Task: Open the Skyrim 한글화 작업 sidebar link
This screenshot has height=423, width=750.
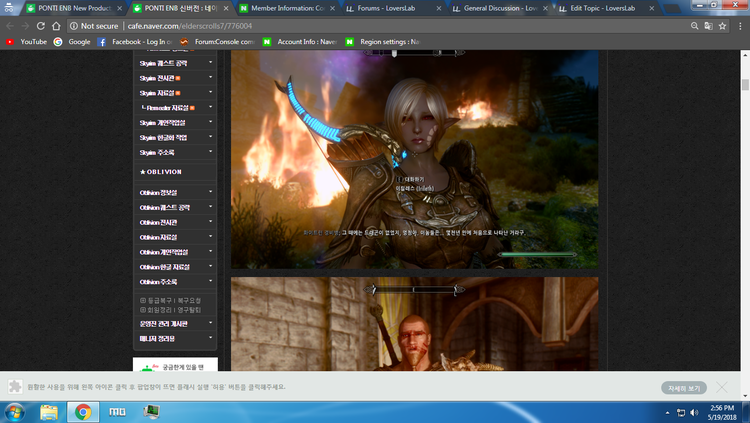Action: point(163,137)
